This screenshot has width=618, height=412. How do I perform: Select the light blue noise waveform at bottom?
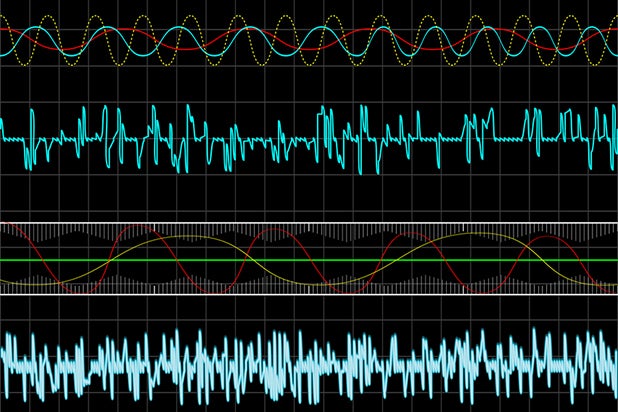pyautogui.click(x=300, y=365)
